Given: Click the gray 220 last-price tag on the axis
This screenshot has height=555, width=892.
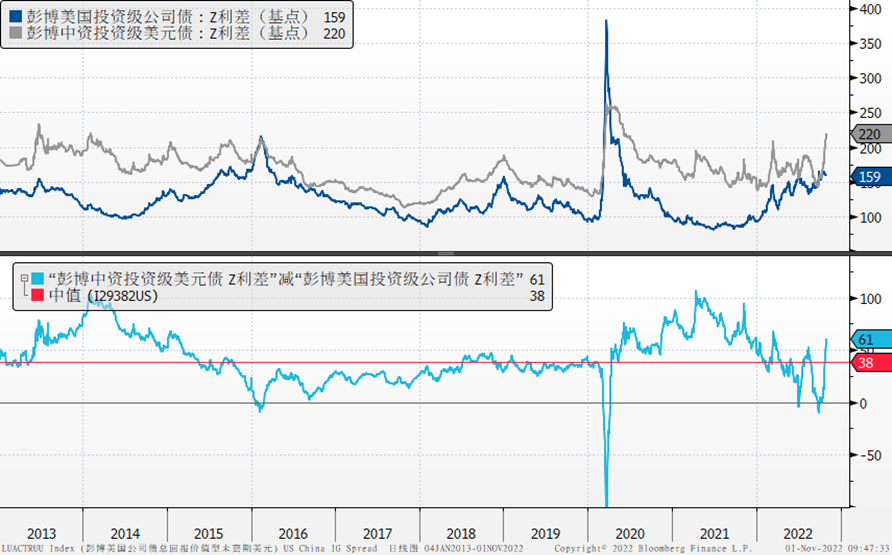Looking at the screenshot, I should point(870,134).
